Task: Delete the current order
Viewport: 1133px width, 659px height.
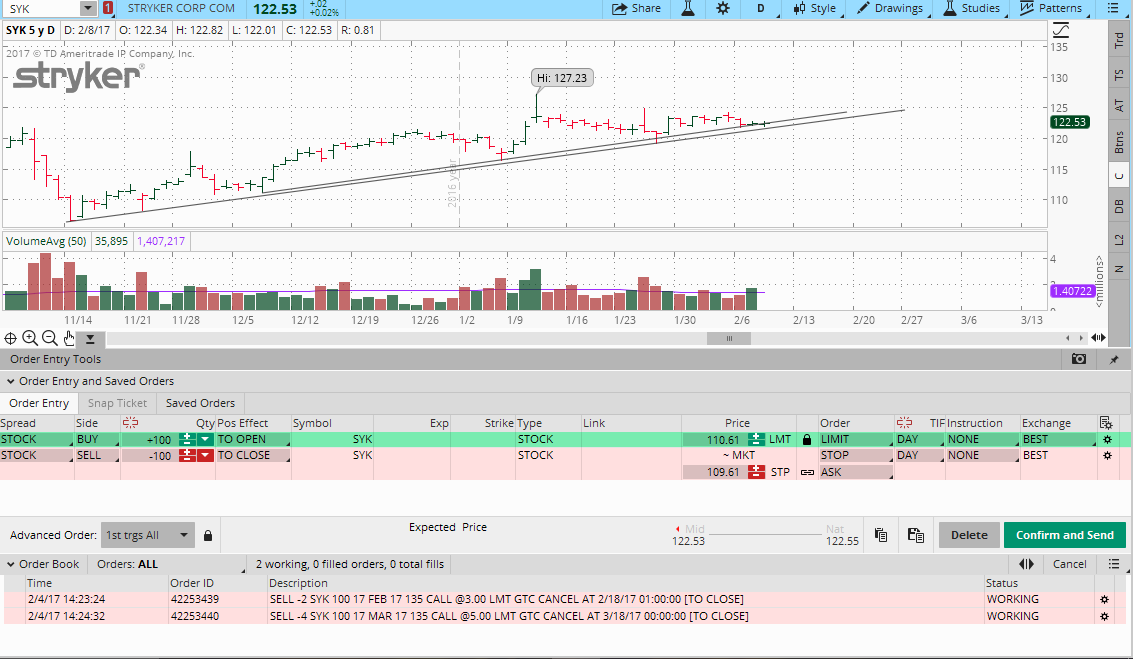Action: coord(969,535)
